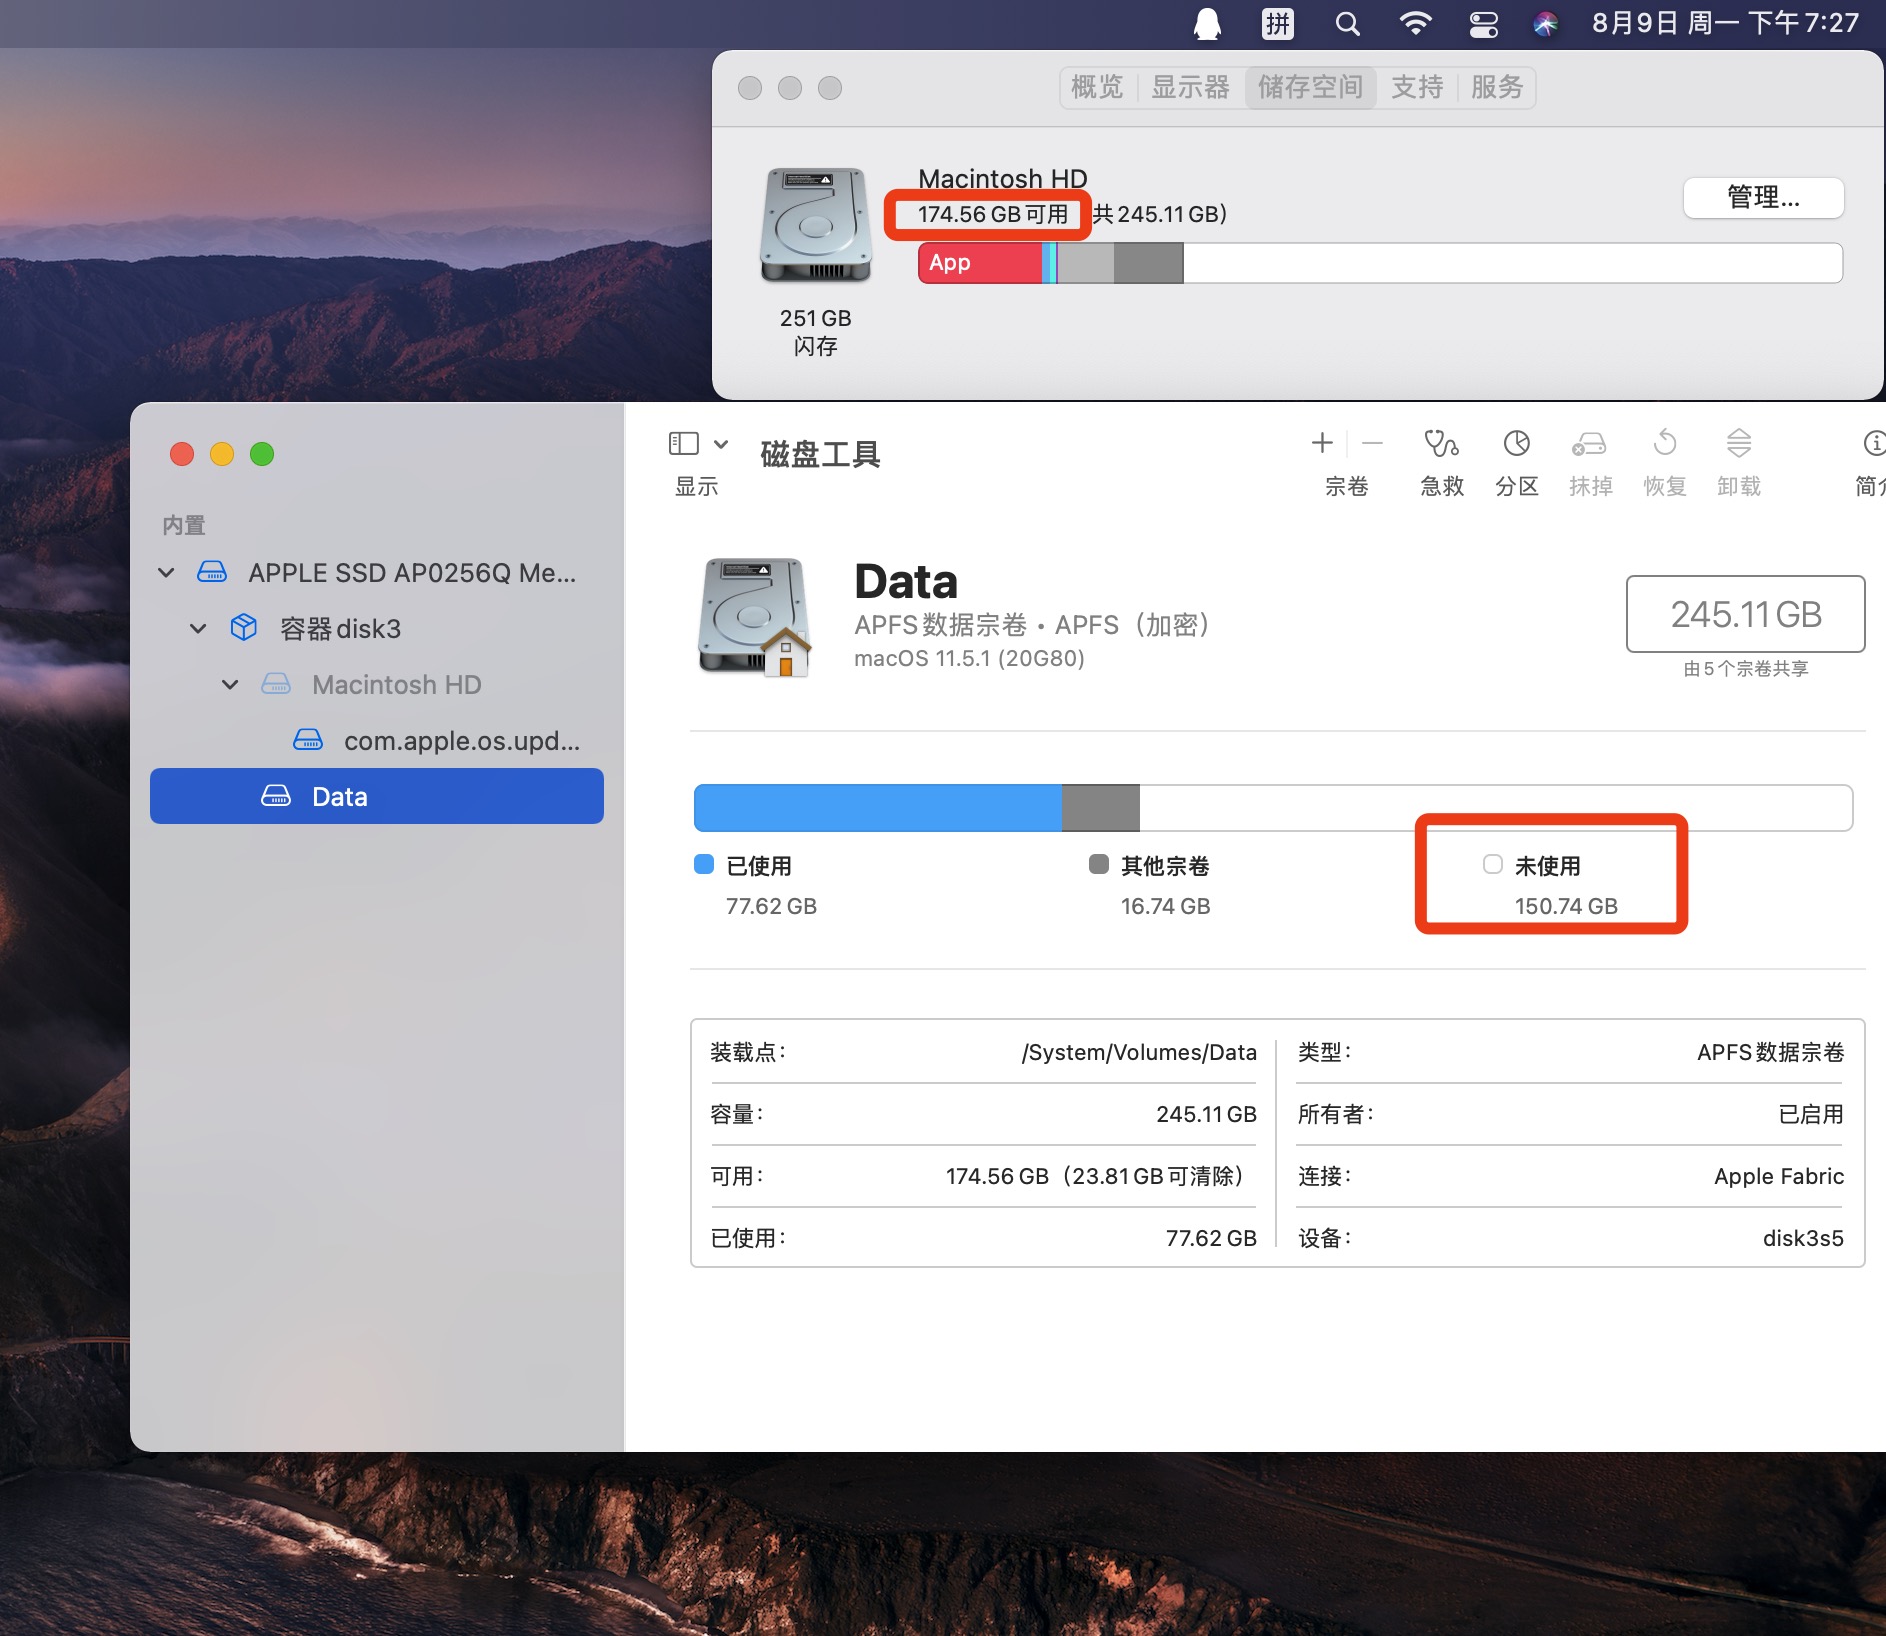Open the Partition (分区) tool

click(1516, 444)
